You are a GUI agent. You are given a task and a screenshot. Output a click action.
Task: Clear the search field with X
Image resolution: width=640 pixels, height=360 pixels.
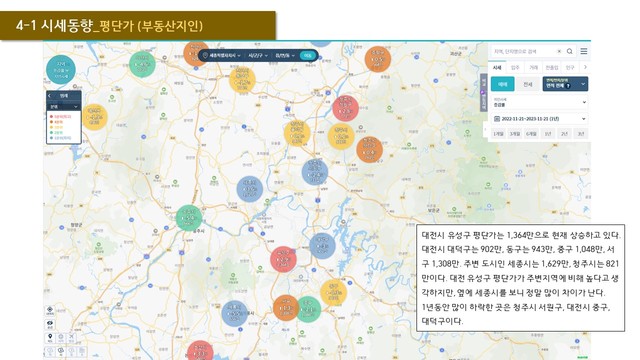(559, 51)
